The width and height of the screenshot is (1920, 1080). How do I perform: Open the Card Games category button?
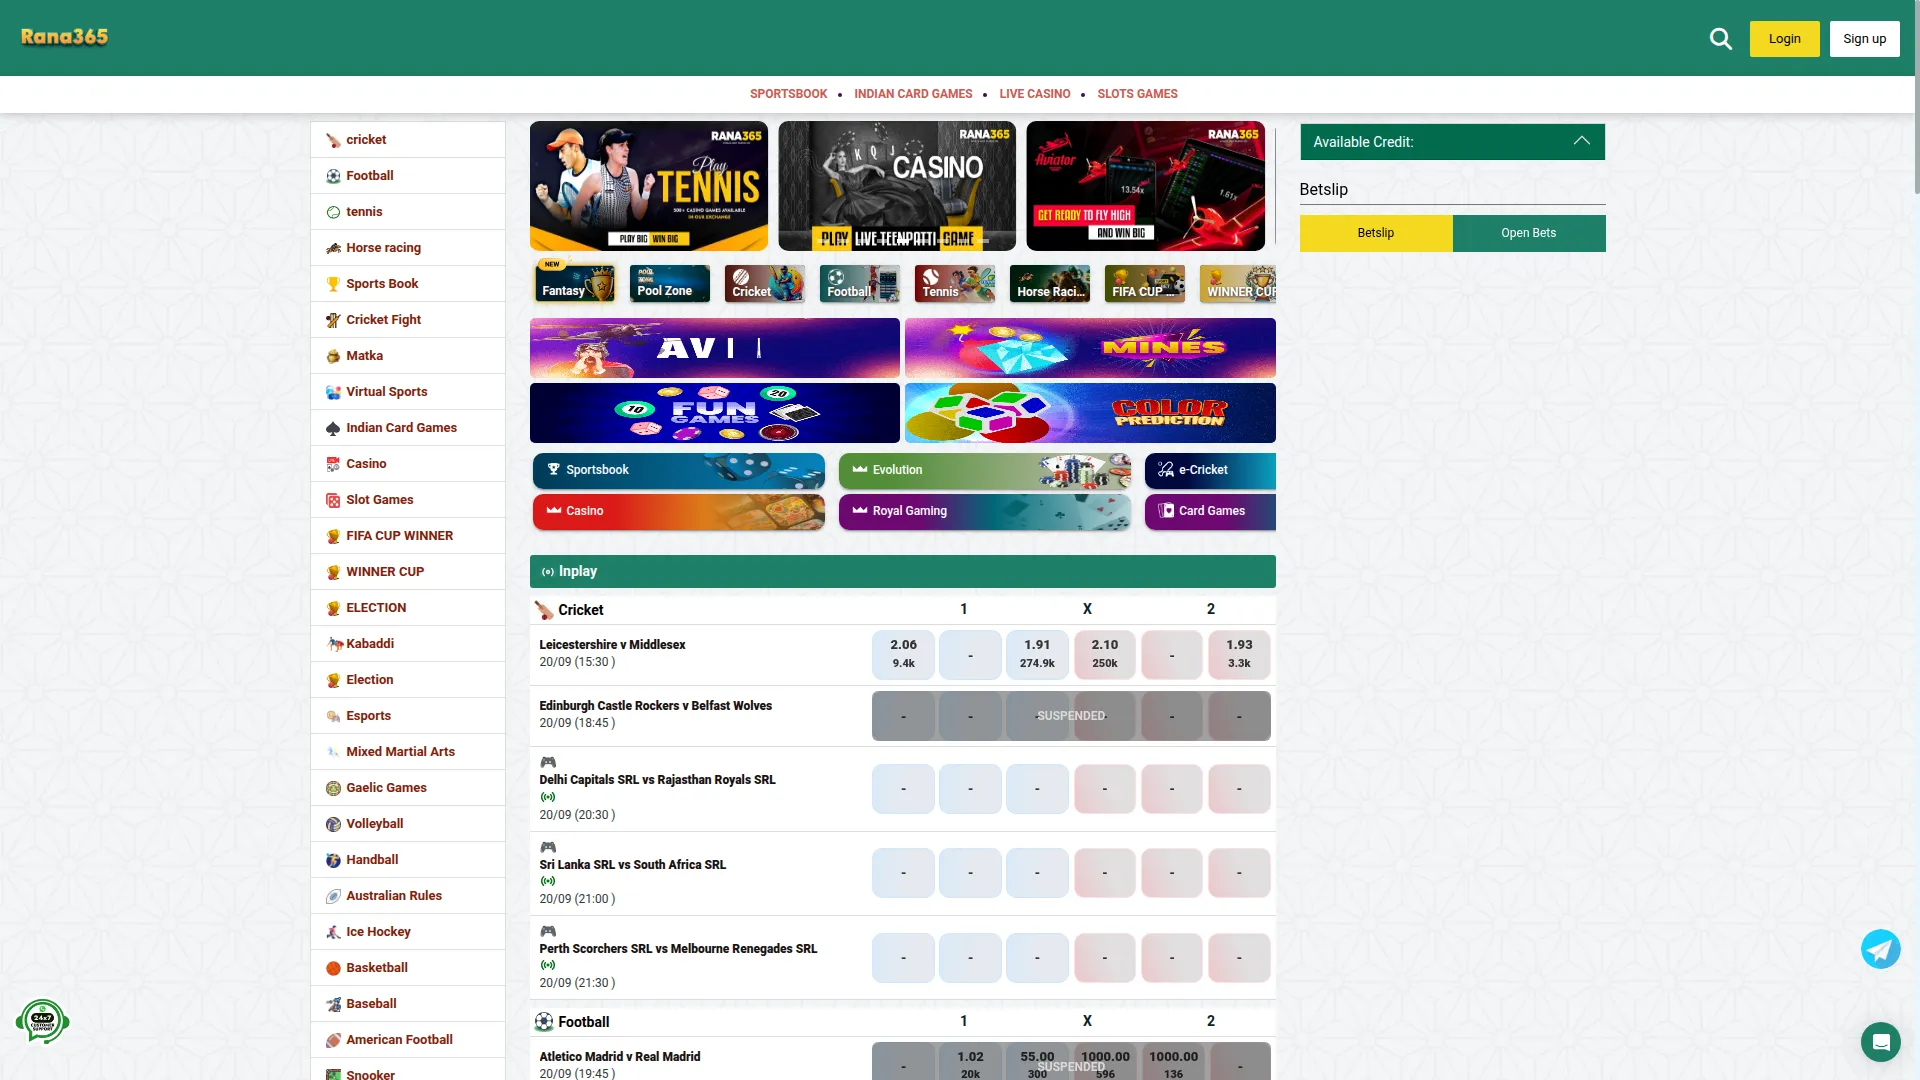[x=1210, y=511]
